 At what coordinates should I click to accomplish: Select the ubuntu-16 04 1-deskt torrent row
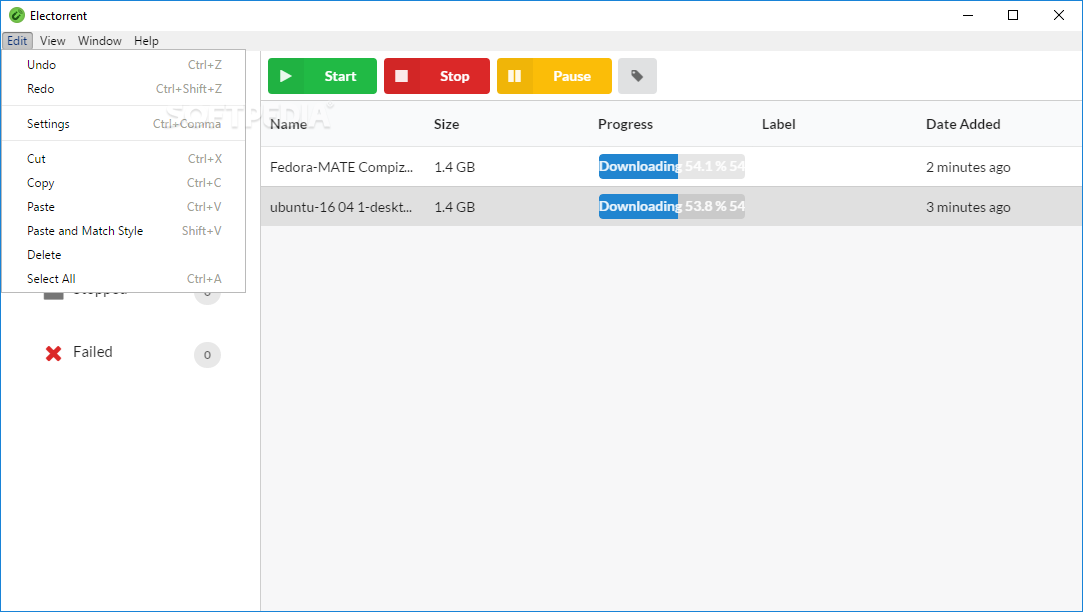(x=671, y=207)
